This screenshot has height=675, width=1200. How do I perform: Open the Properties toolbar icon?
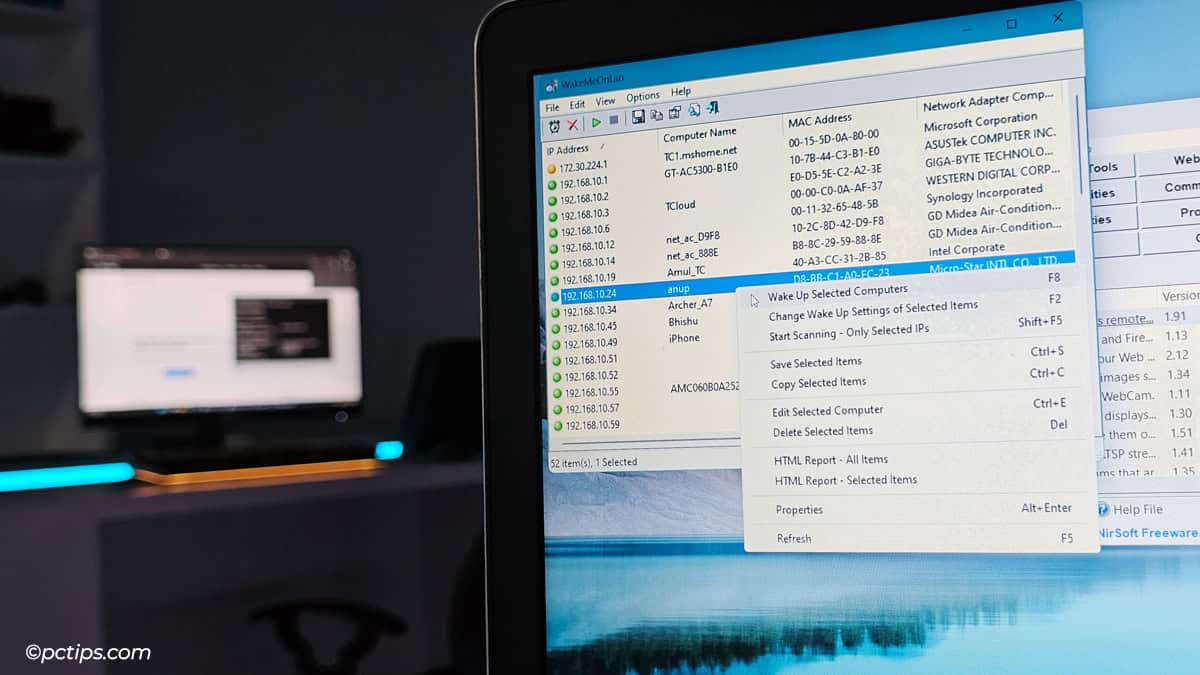click(x=675, y=114)
